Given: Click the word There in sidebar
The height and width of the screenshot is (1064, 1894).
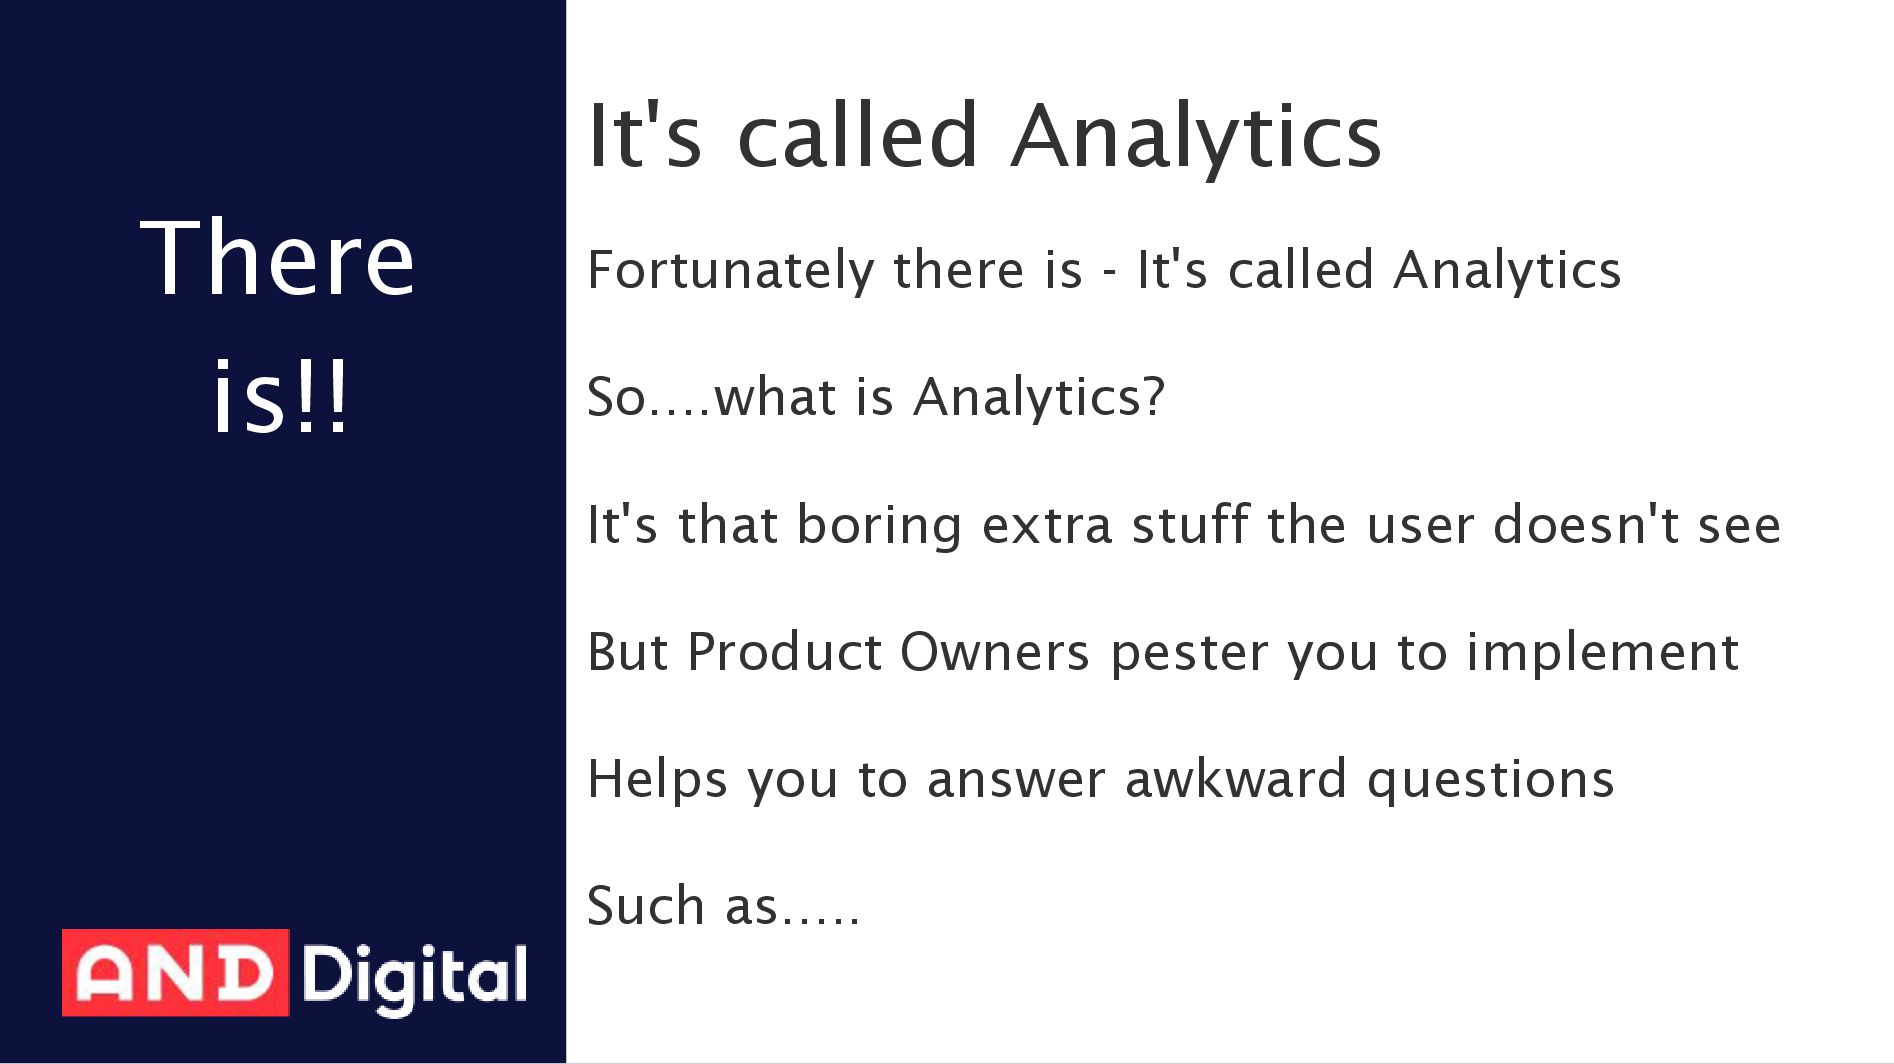Looking at the screenshot, I should 278,258.
